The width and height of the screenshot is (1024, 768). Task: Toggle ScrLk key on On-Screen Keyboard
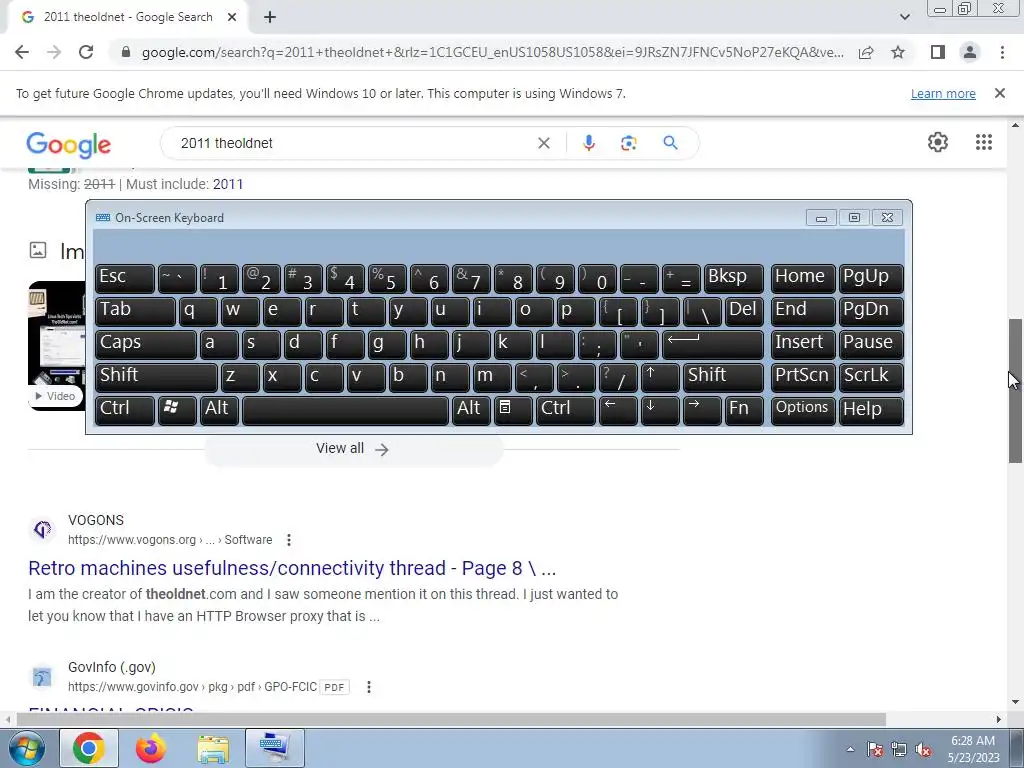click(x=871, y=377)
